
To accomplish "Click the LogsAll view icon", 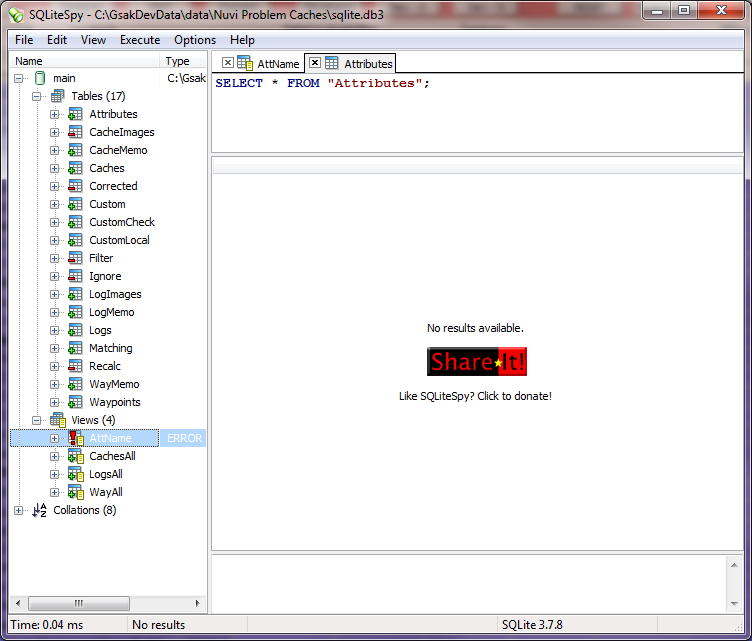I will click(x=76, y=474).
